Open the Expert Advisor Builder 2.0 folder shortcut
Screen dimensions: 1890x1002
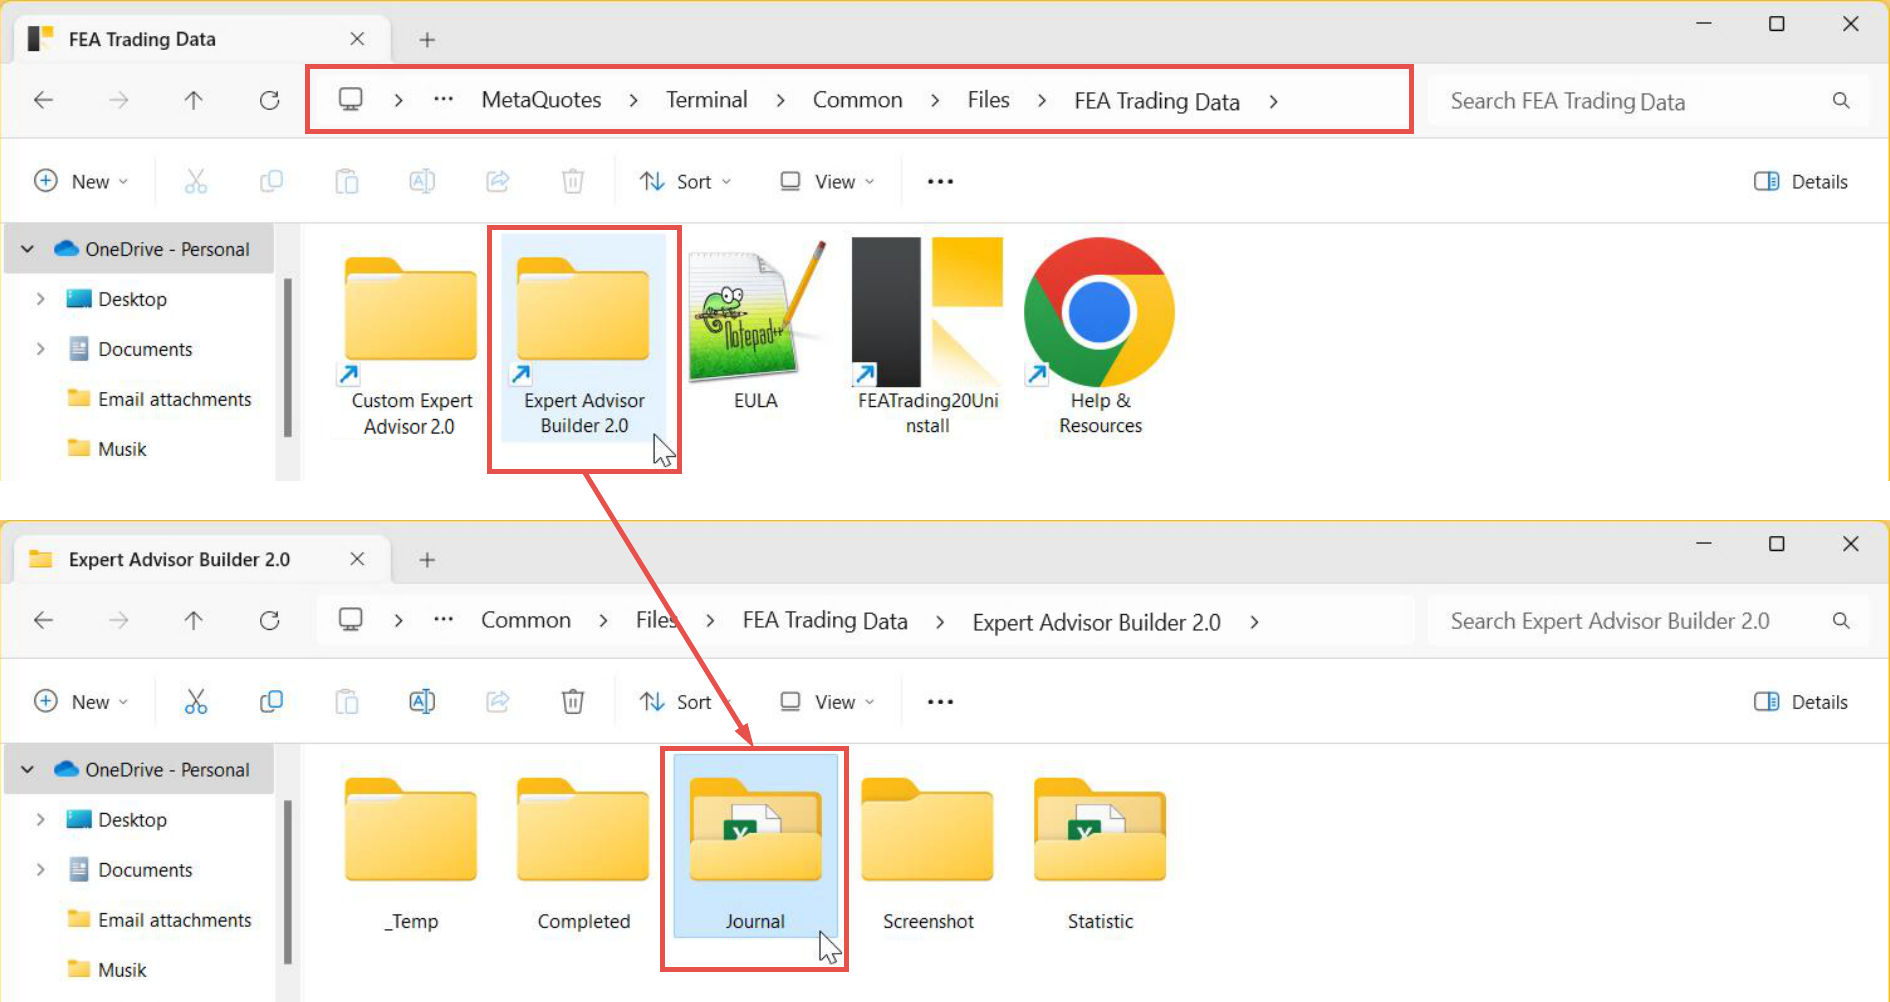(584, 338)
